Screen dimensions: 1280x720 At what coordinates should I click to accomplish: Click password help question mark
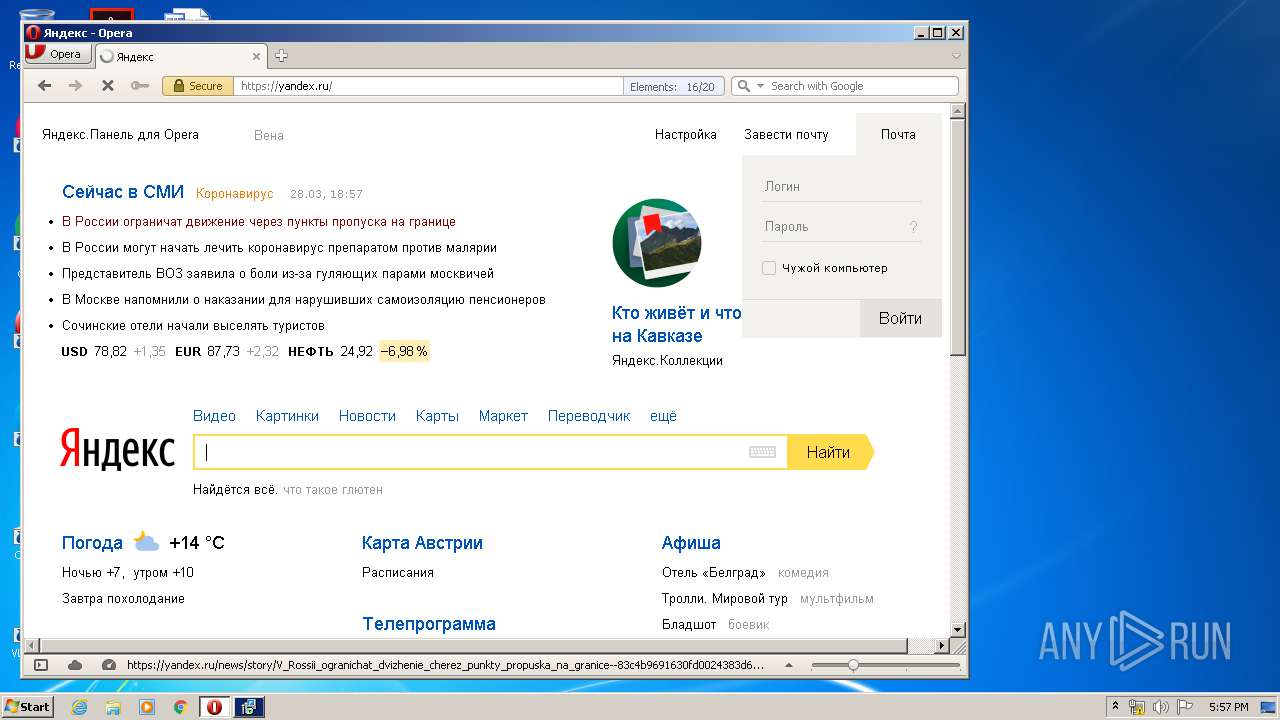click(x=913, y=227)
